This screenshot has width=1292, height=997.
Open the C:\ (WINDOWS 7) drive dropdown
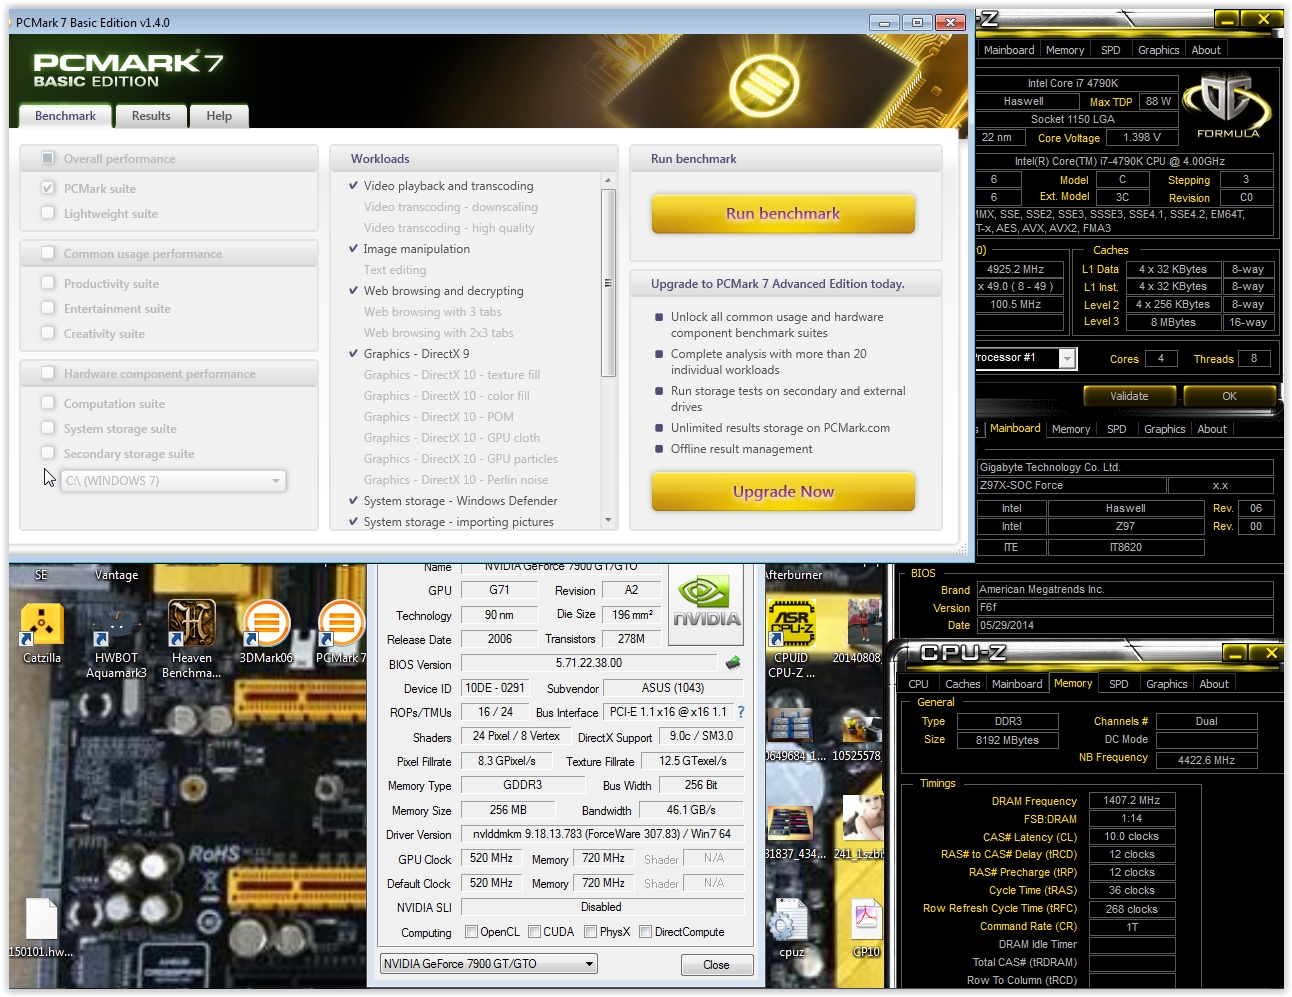173,481
